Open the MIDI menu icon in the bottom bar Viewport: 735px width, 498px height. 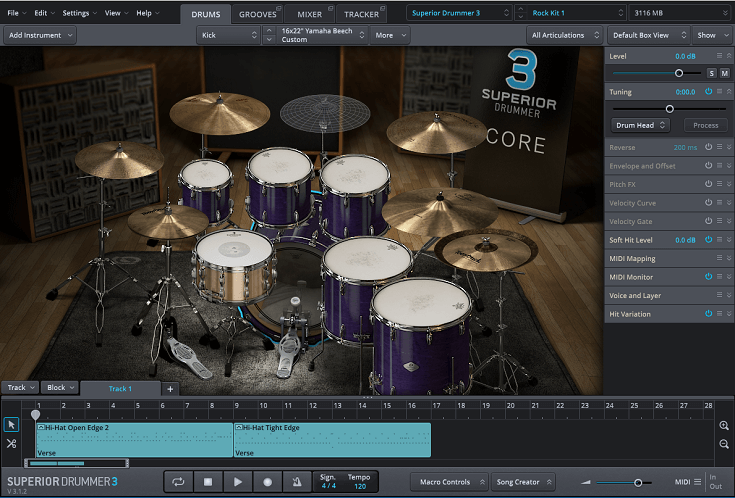coord(698,482)
